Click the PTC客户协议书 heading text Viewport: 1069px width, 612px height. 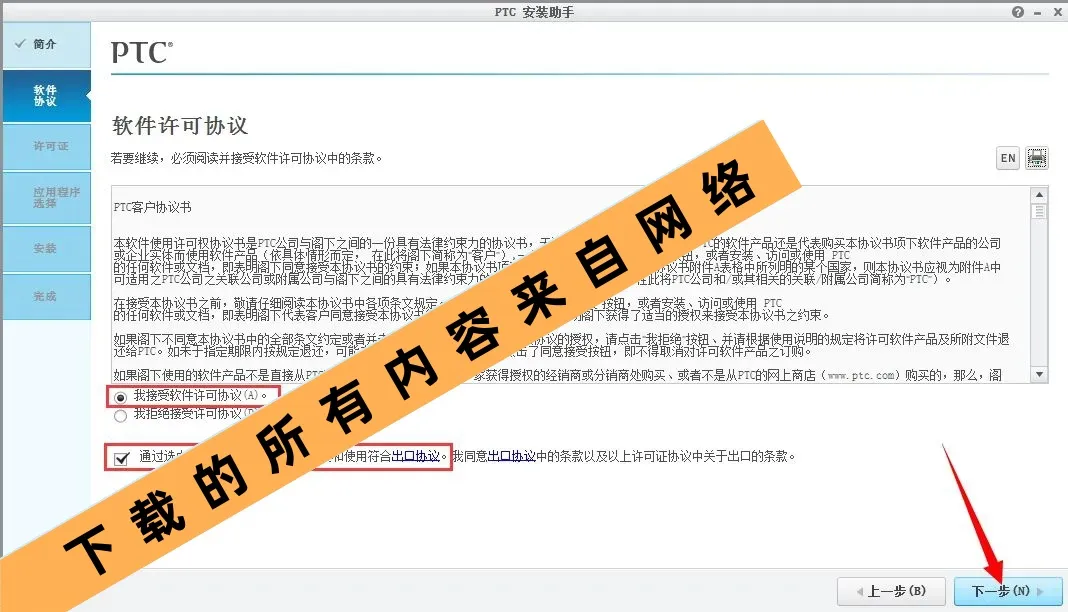point(152,207)
